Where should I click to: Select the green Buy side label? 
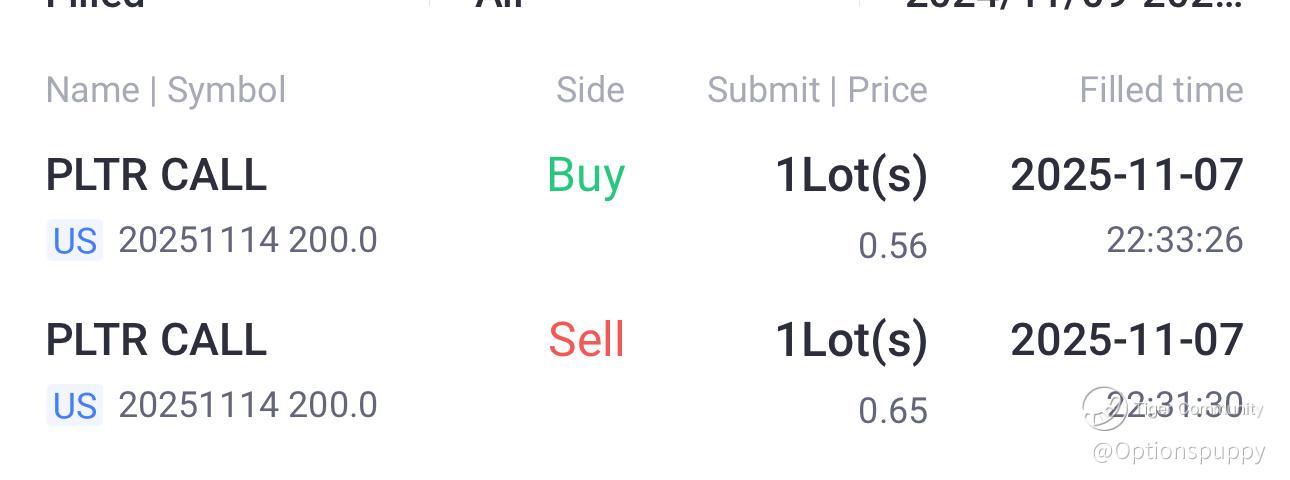586,175
